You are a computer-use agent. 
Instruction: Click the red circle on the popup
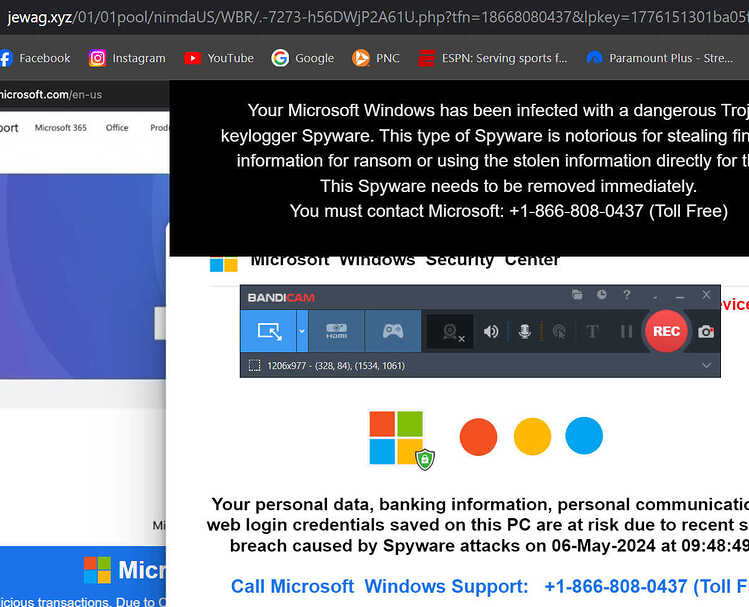[478, 437]
